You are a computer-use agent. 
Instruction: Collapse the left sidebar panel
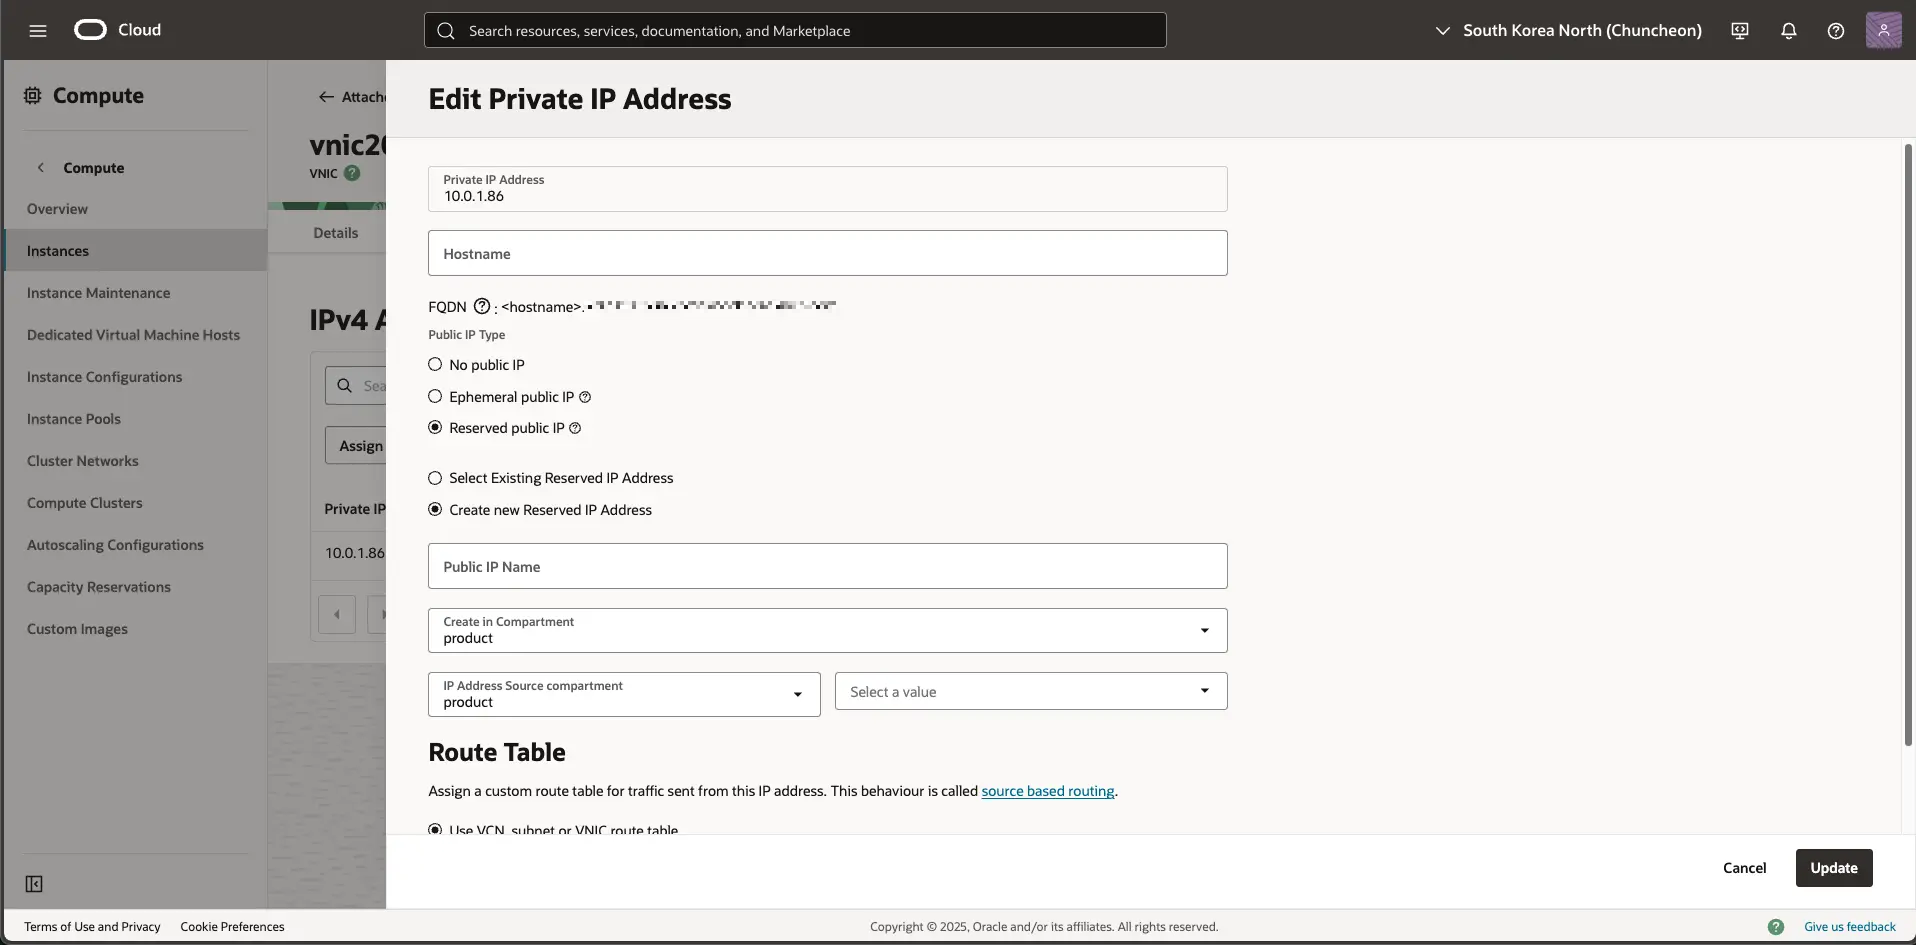pyautogui.click(x=33, y=884)
